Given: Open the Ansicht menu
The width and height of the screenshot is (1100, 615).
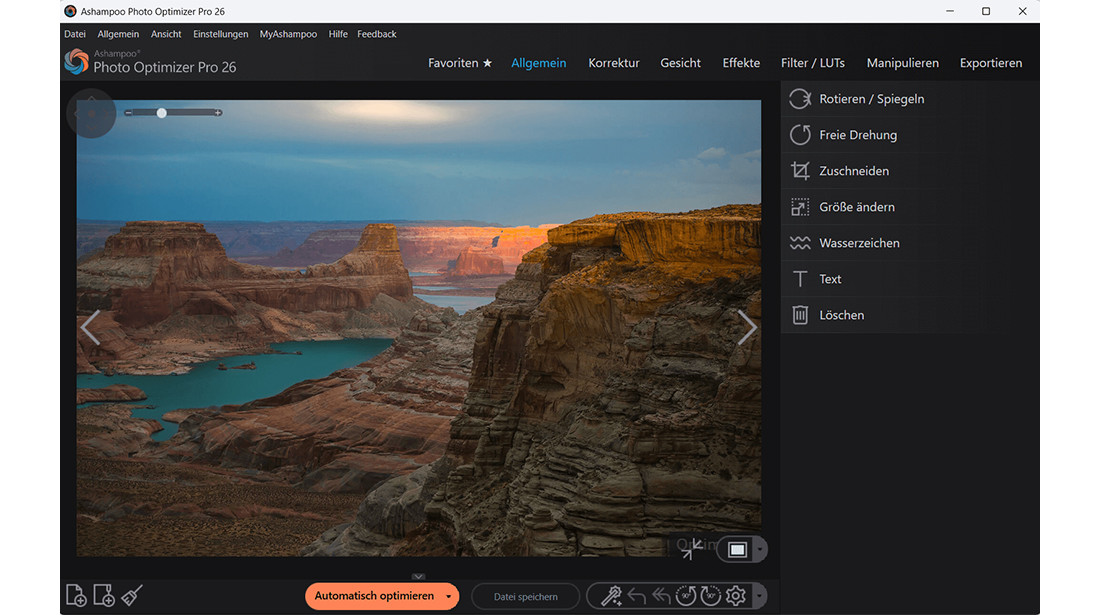Looking at the screenshot, I should coord(166,34).
